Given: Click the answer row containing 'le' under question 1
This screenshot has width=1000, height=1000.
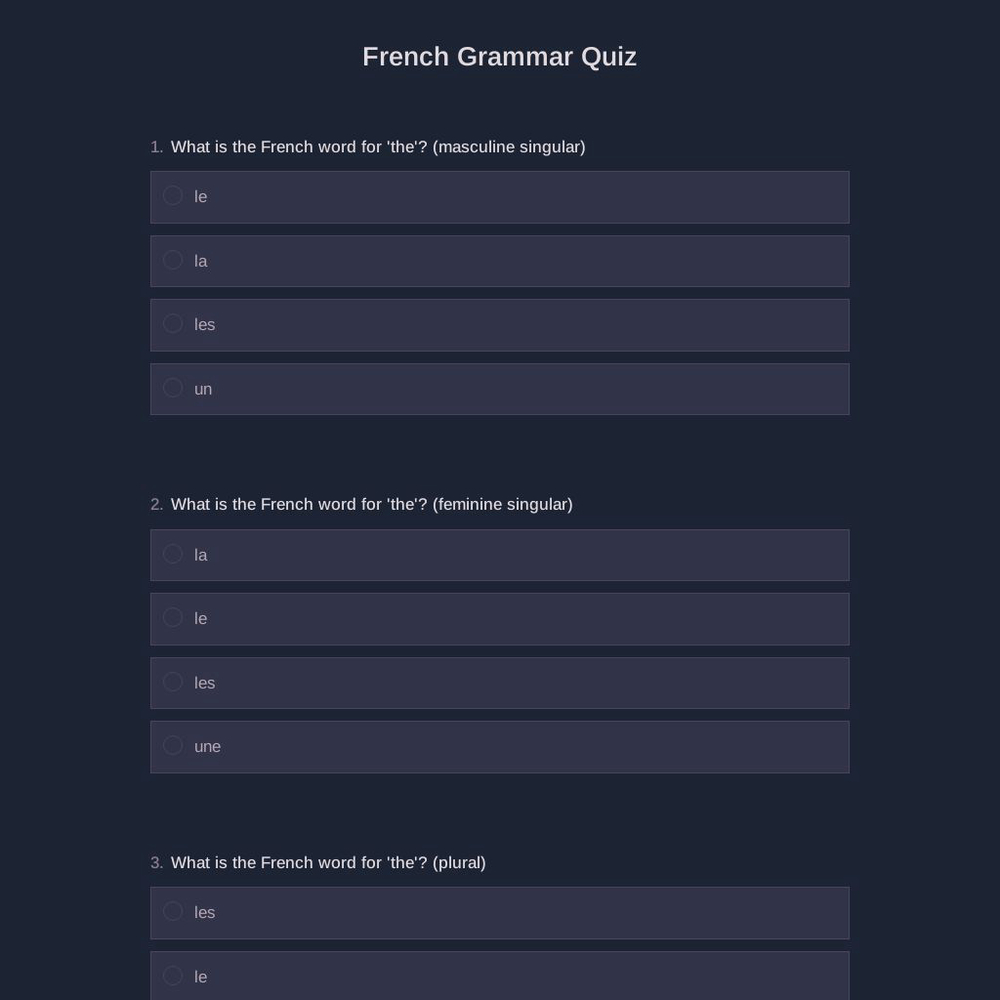Looking at the screenshot, I should point(500,196).
